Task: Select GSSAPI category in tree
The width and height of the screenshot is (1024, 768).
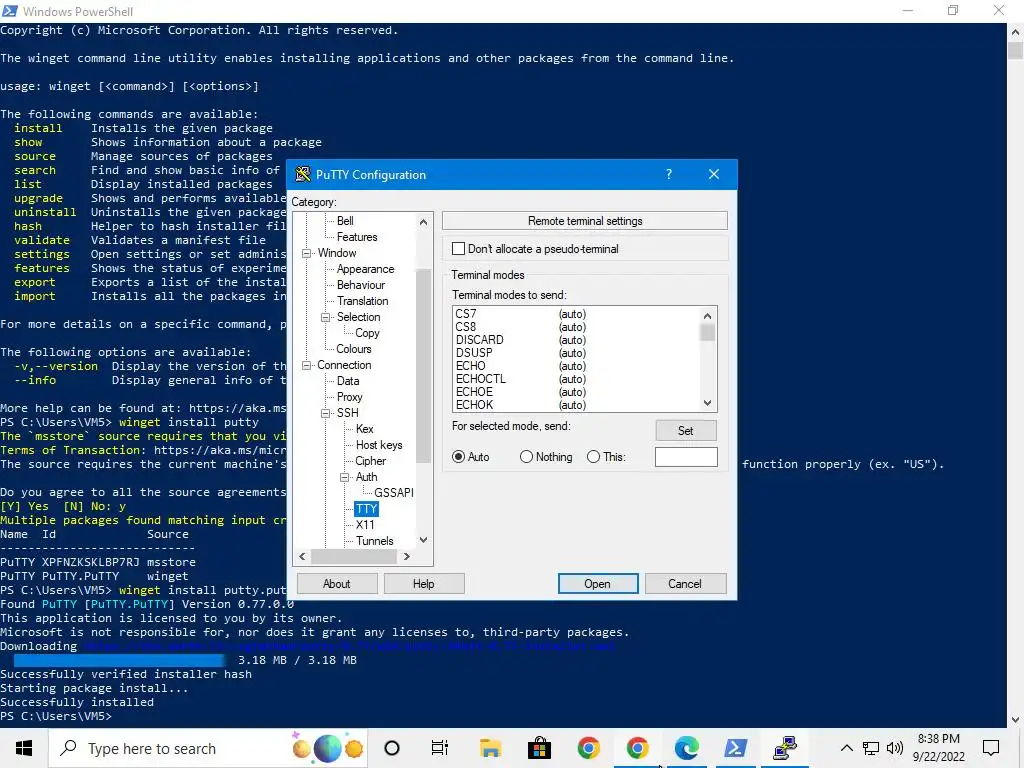Action: pos(394,493)
